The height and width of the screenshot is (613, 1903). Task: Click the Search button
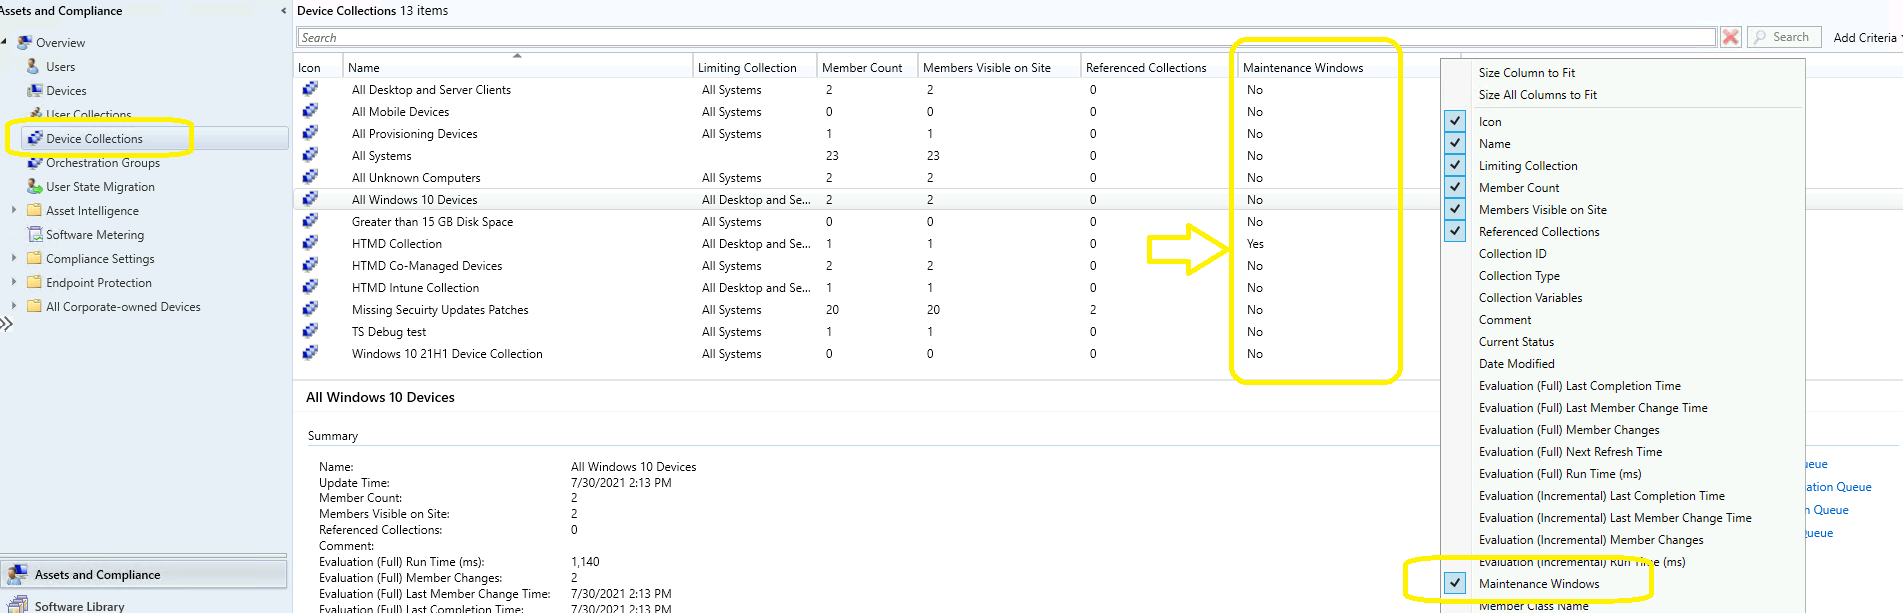(1784, 37)
